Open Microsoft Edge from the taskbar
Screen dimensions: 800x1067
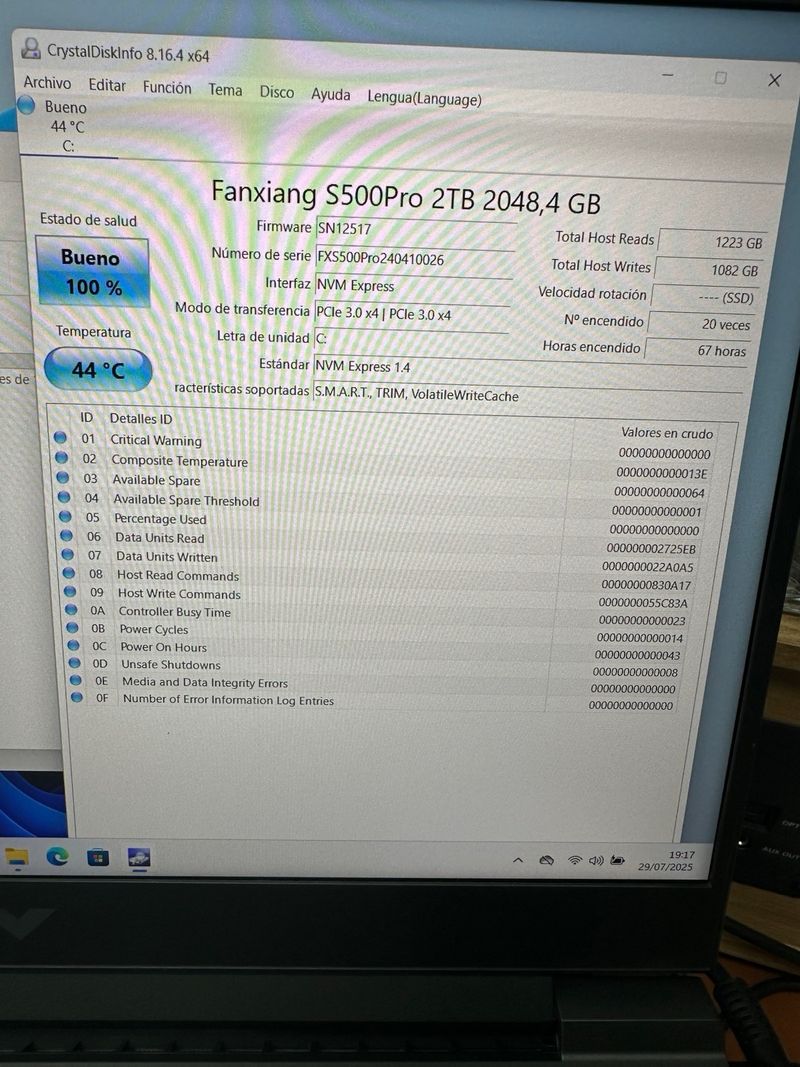[57, 857]
